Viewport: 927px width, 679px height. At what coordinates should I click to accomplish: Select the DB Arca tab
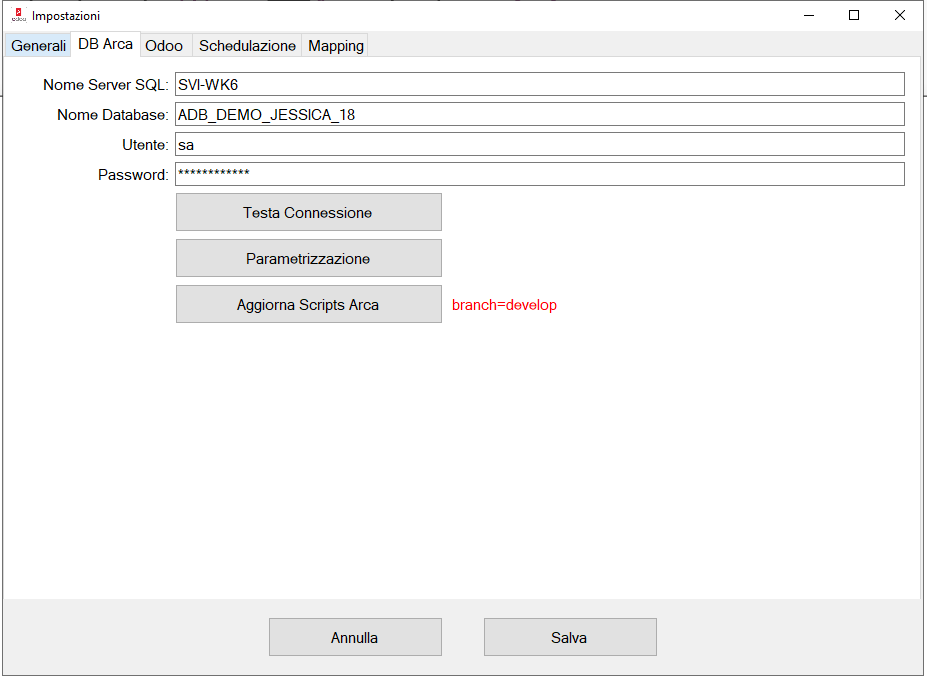tap(105, 45)
